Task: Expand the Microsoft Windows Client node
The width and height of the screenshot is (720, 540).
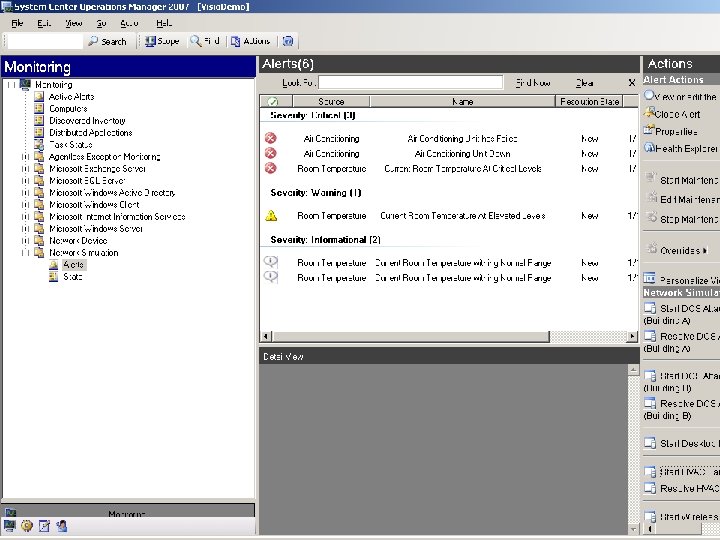Action: [x=25, y=204]
